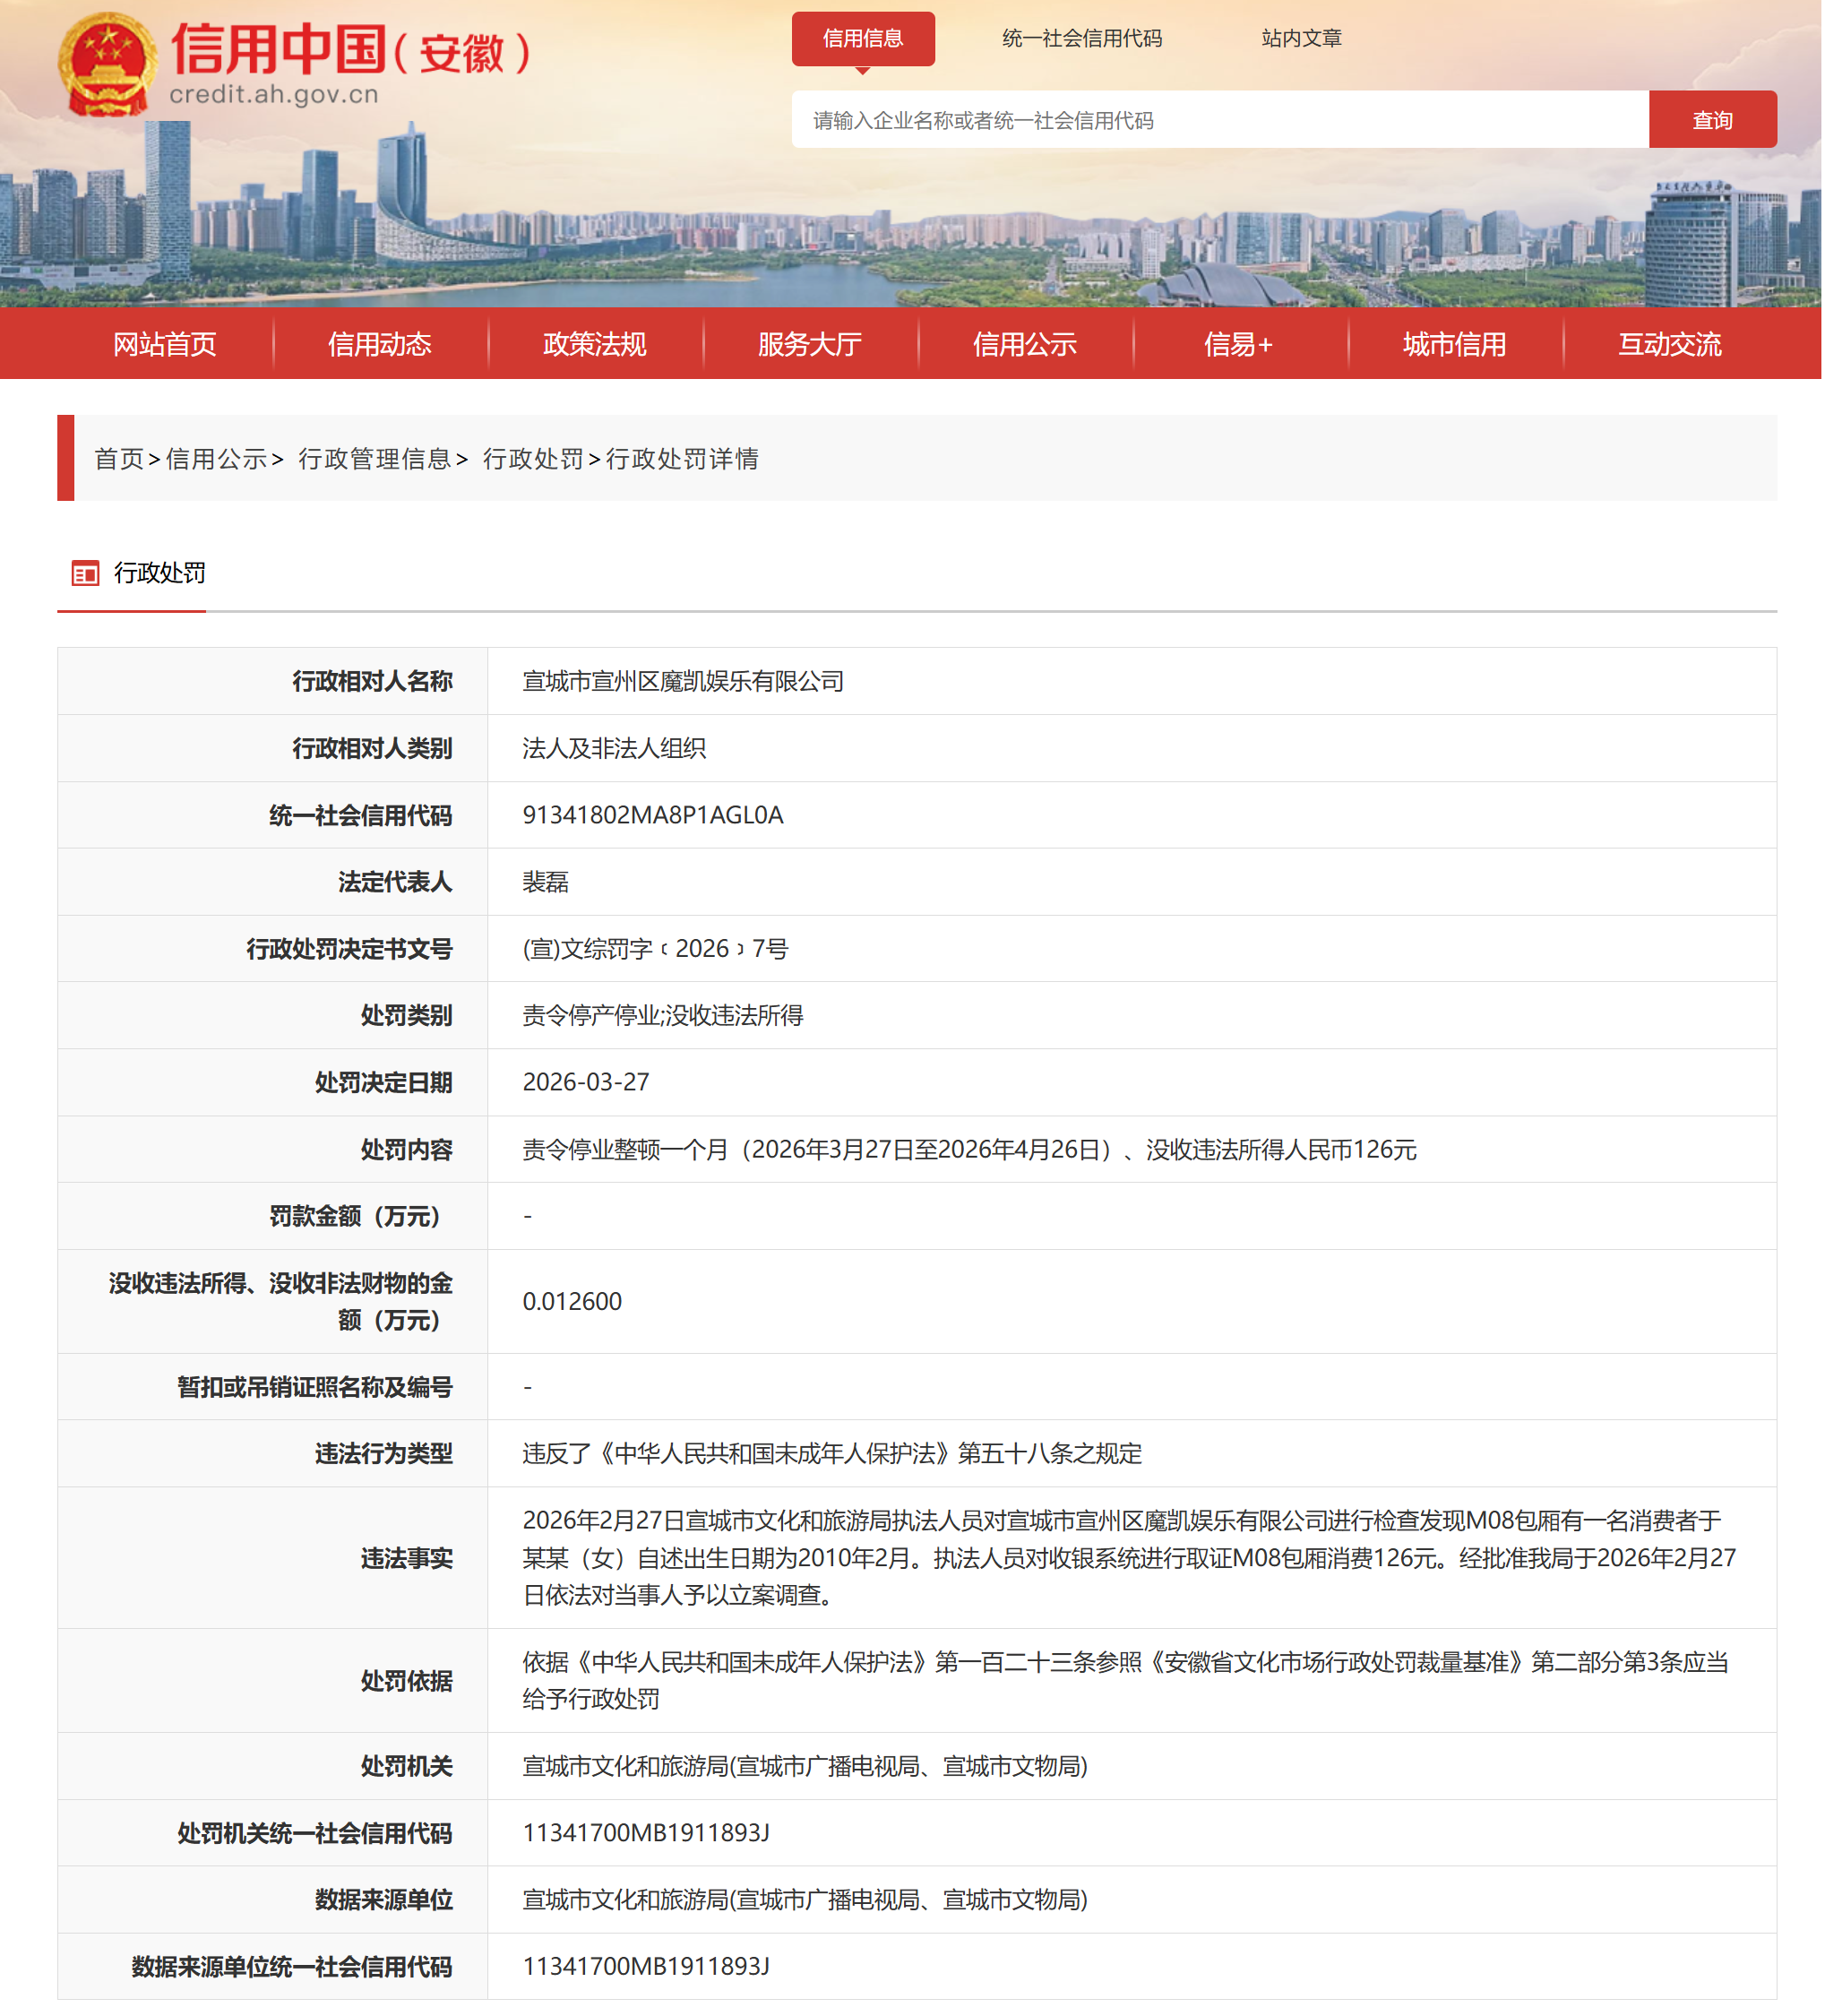Open 网站首页 in the navigation bar
Viewport: 1825px width, 2016px height.
coord(164,344)
